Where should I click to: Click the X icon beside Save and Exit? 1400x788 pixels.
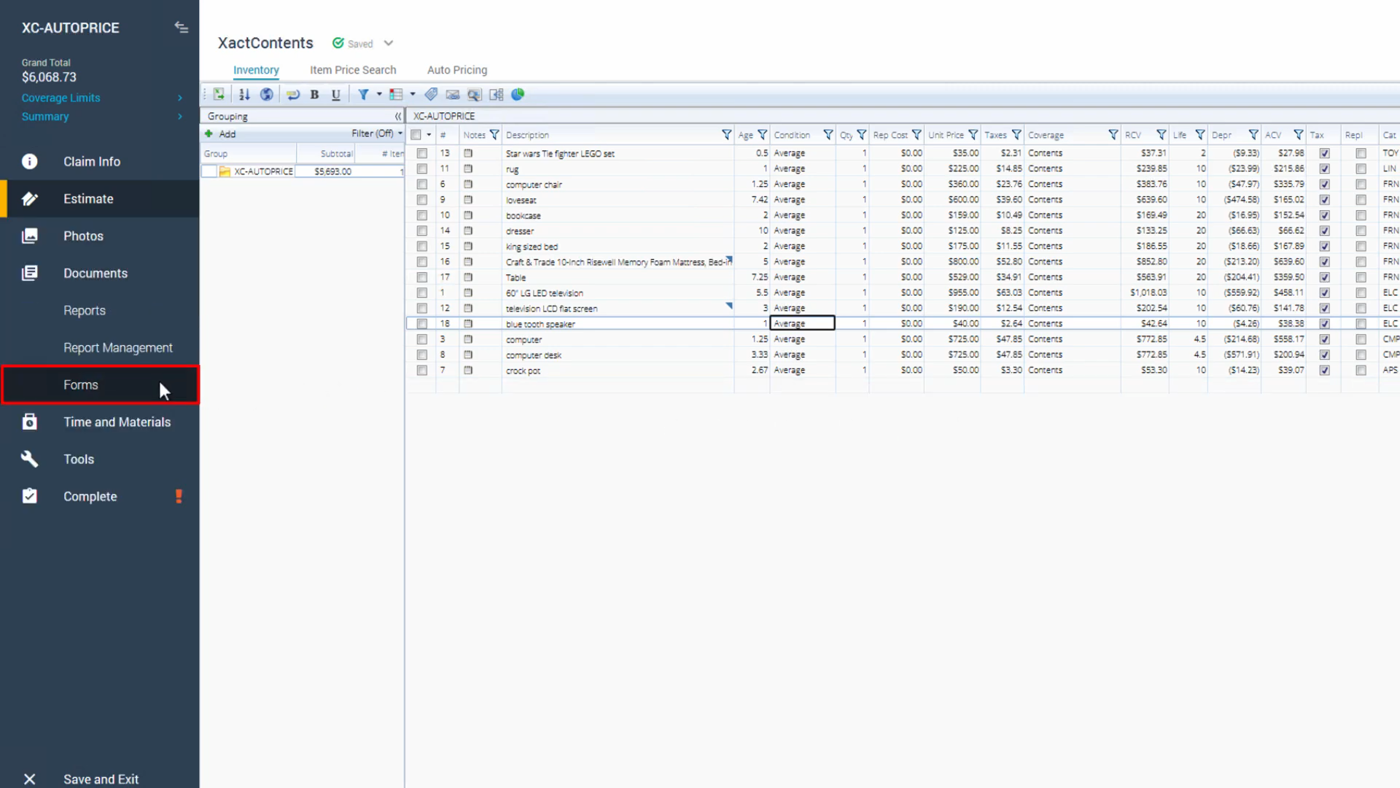pyautogui.click(x=30, y=779)
